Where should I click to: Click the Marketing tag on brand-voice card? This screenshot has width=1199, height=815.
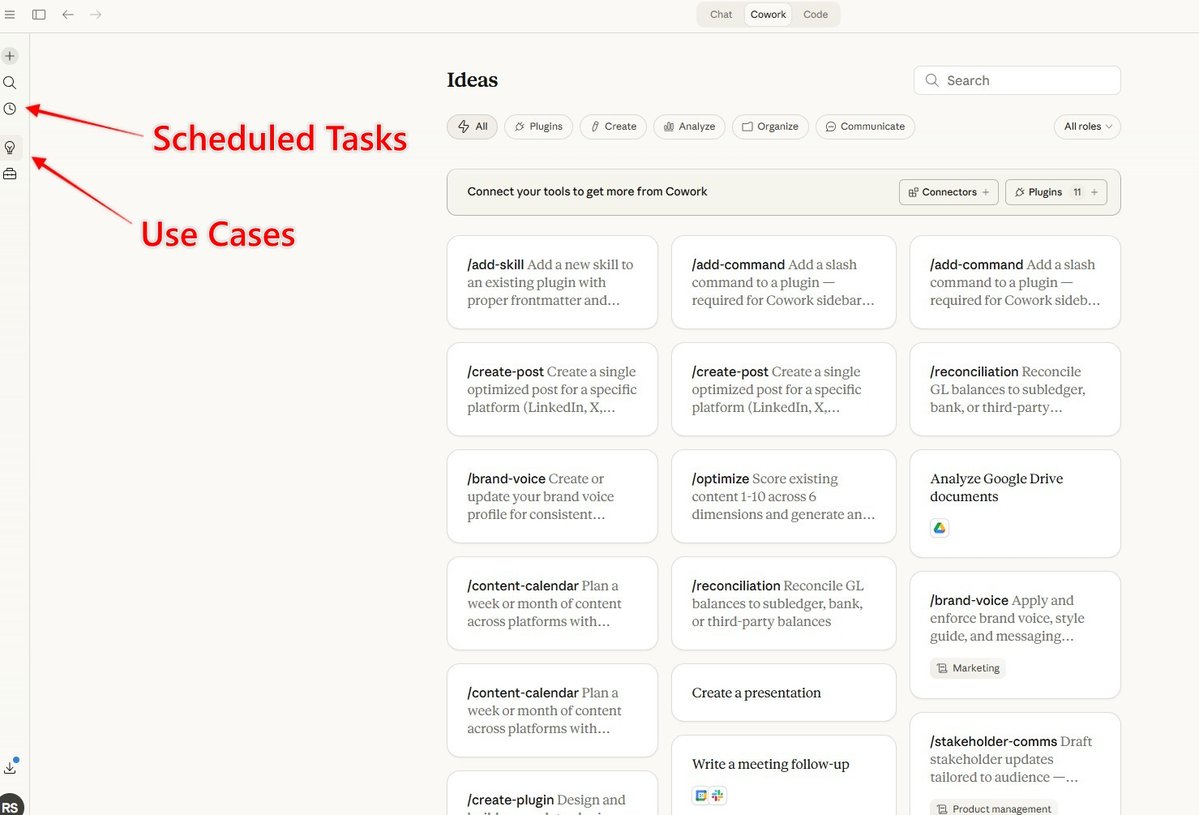click(x=968, y=668)
